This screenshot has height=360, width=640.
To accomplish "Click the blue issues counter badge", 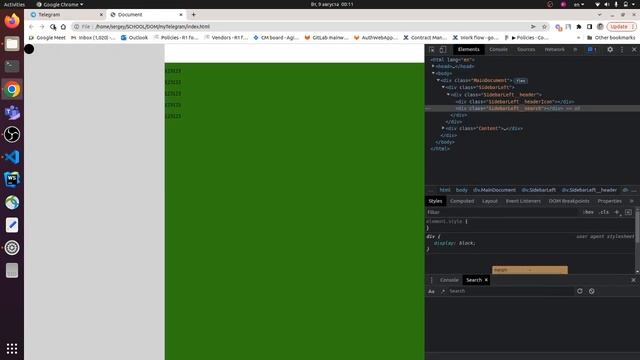I will (592, 50).
